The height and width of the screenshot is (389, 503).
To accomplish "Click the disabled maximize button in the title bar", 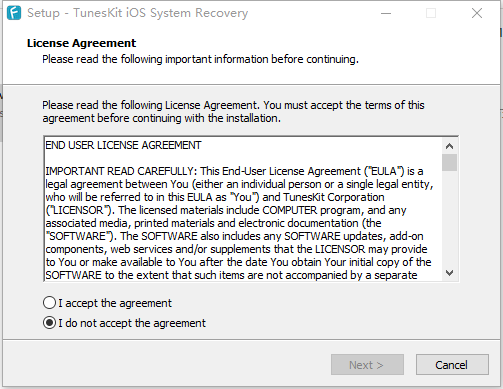I will tap(431, 13).
